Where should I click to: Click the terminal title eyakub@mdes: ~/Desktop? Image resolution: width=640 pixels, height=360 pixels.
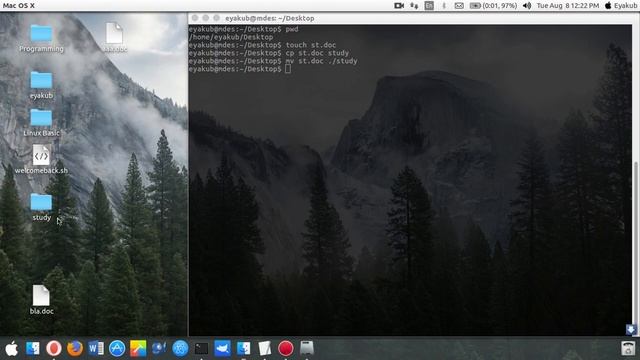tap(270, 18)
